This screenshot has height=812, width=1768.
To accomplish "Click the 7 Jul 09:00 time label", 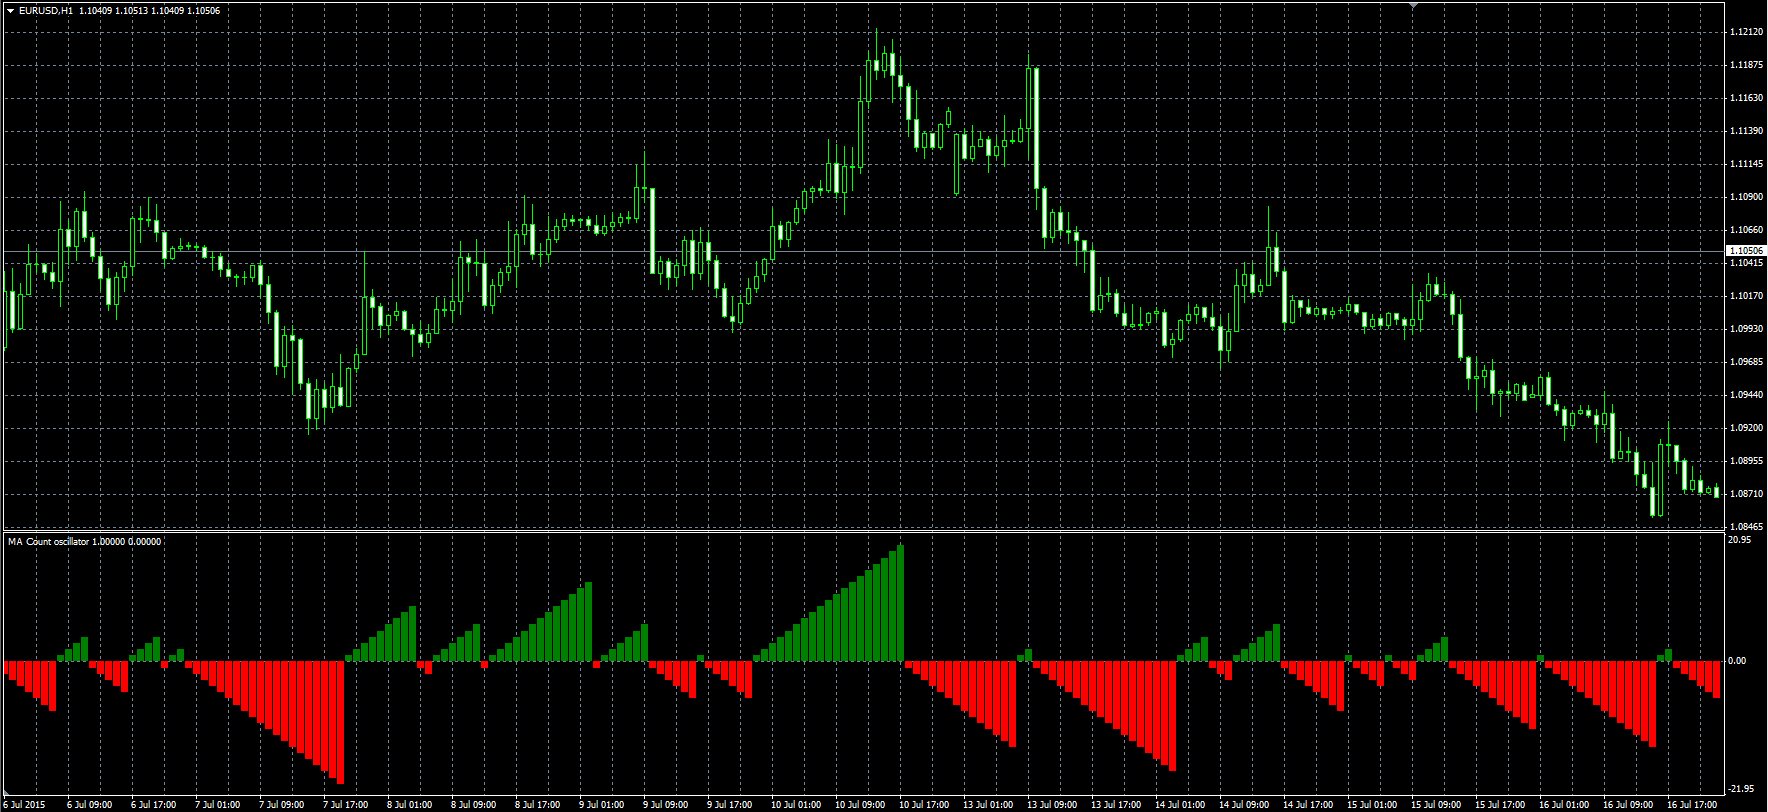I will click(281, 805).
